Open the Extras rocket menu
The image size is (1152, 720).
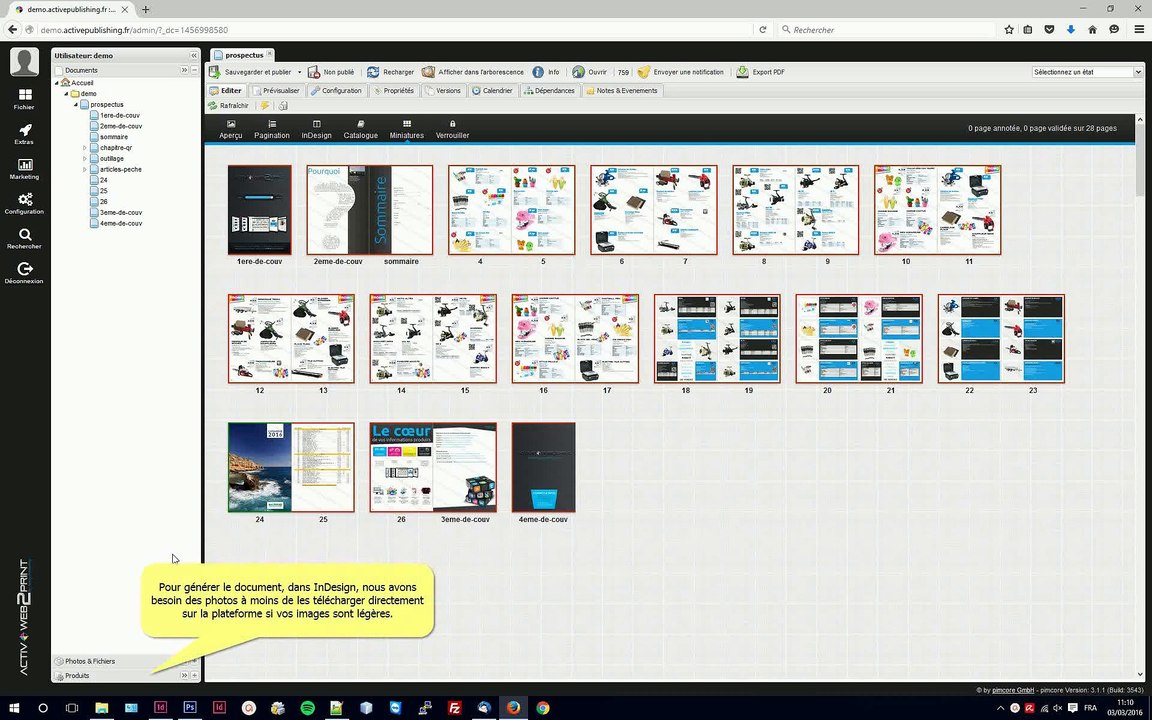24,134
